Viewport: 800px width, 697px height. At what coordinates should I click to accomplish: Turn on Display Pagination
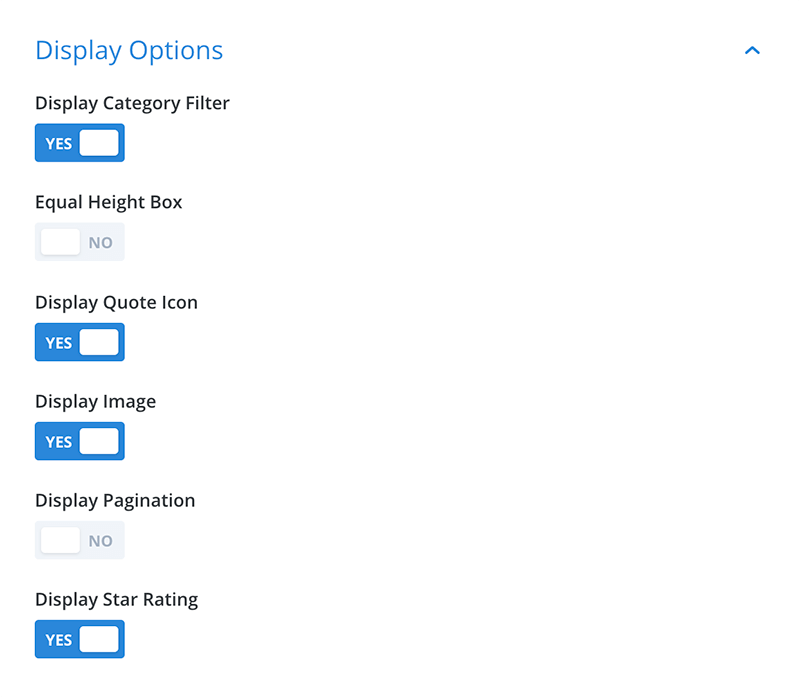pos(79,540)
